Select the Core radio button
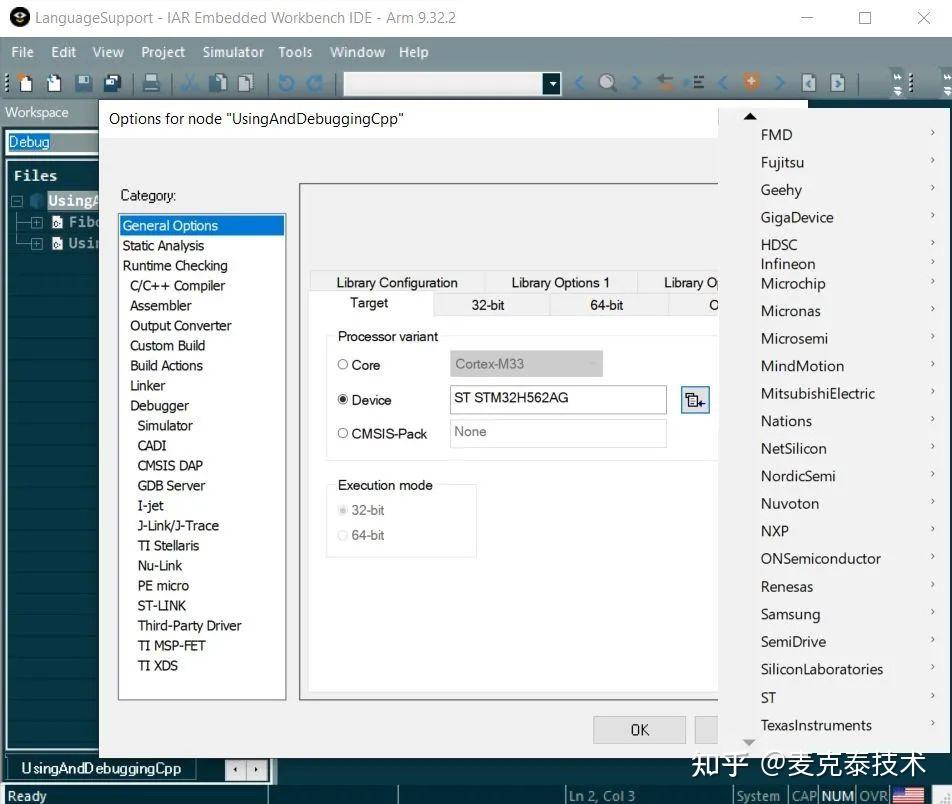The image size is (952, 804). click(343, 365)
